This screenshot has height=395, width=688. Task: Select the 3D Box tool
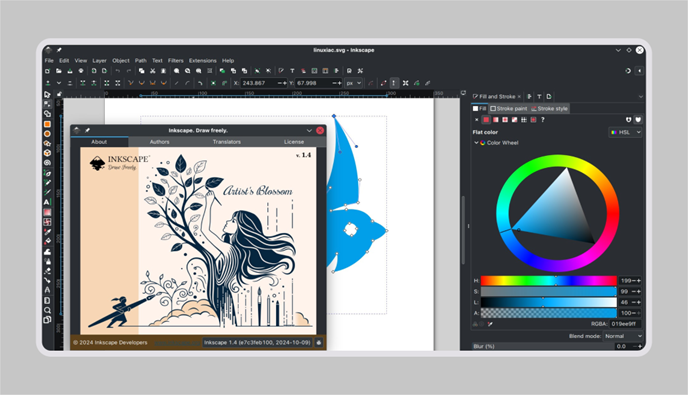tap(47, 153)
